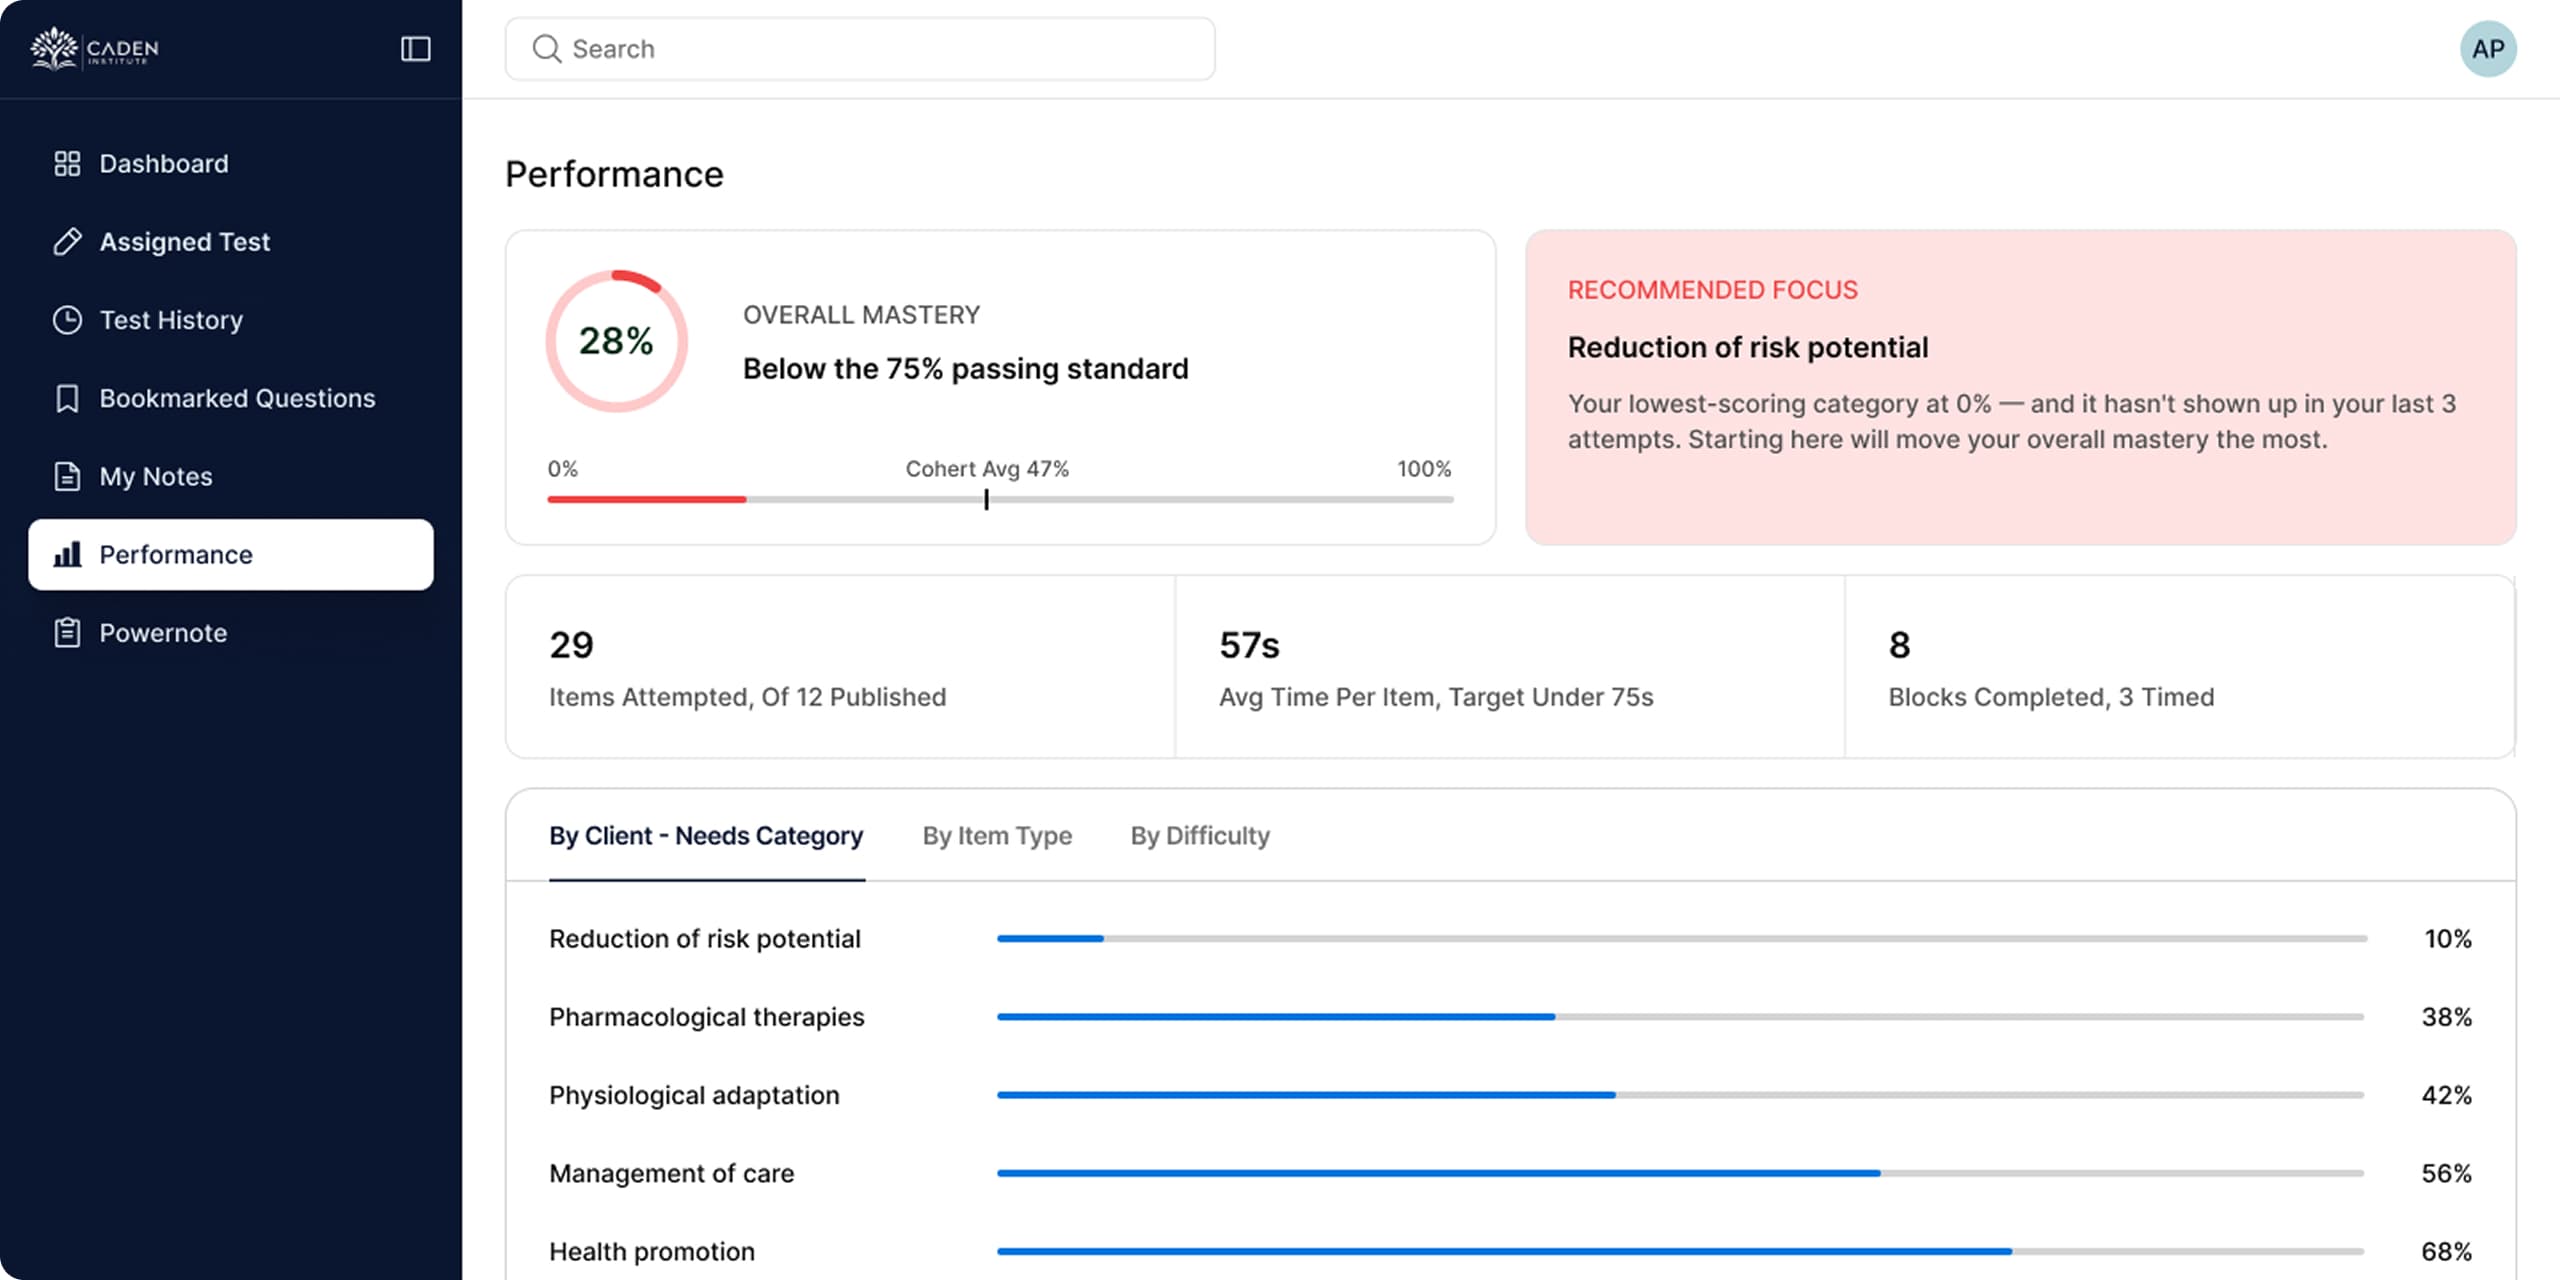Screen dimensions: 2560x1280
Task: Click the 29 Items Attempted stat
Action: (x=841, y=667)
